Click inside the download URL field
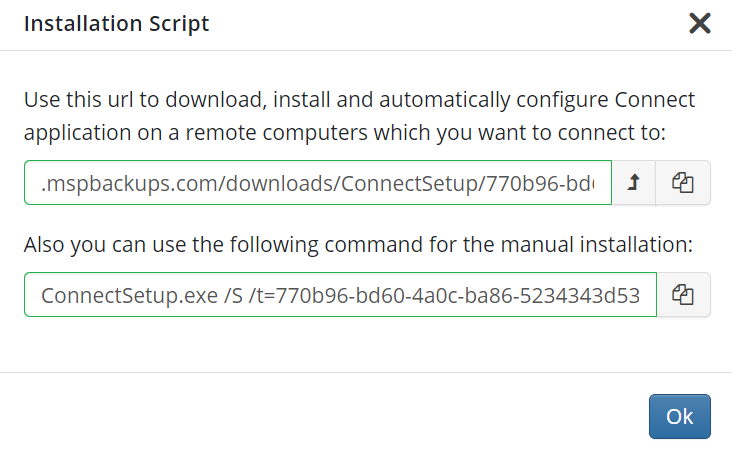Screen dimensions: 732x452 [x=317, y=183]
